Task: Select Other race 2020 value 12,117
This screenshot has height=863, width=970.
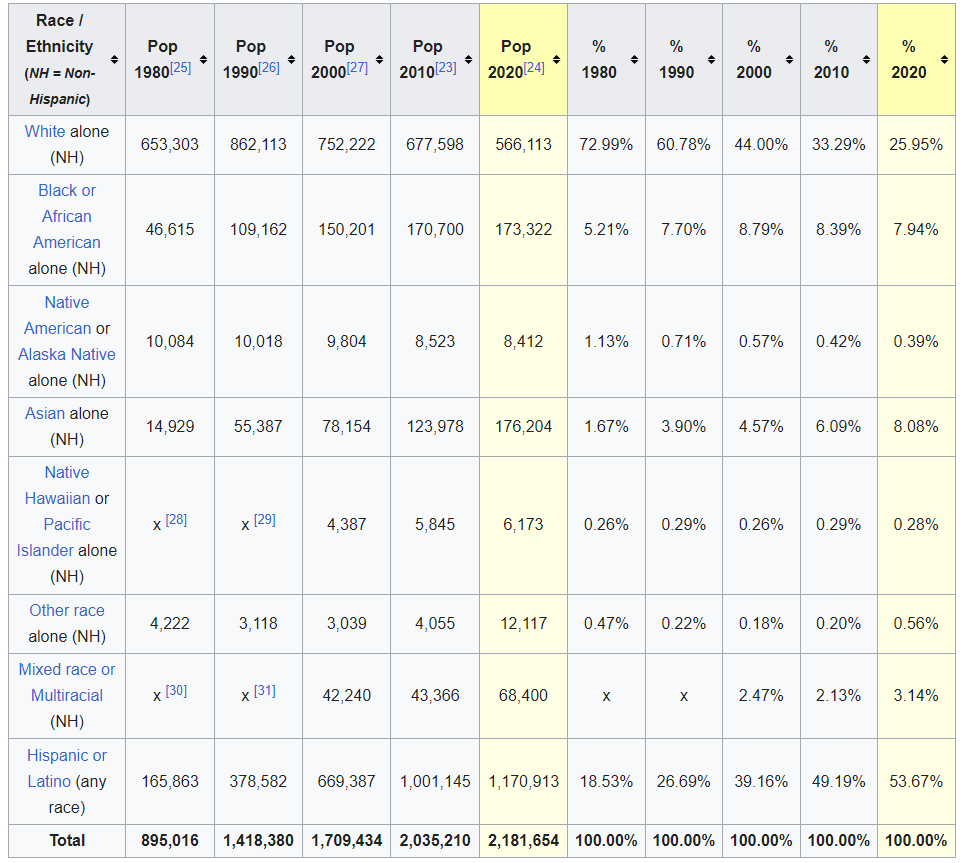Action: pyautogui.click(x=523, y=624)
